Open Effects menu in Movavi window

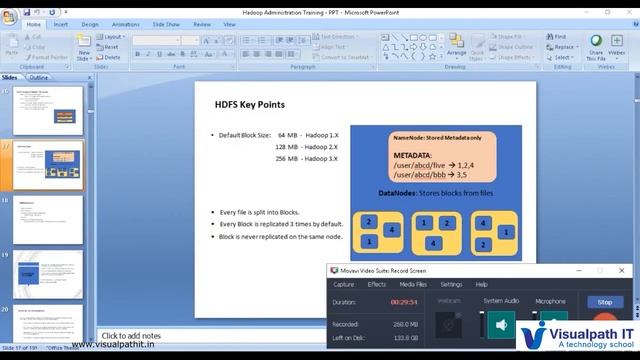376,284
